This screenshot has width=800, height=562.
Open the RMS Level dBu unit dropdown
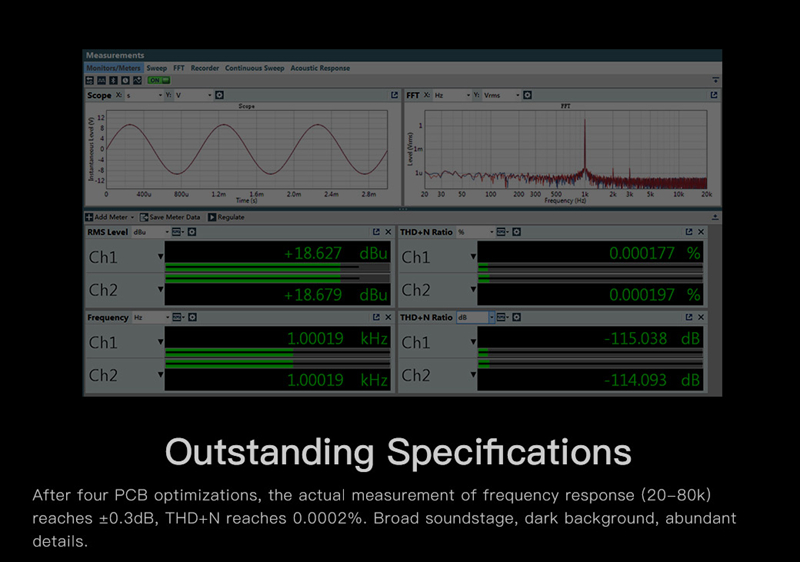150,232
